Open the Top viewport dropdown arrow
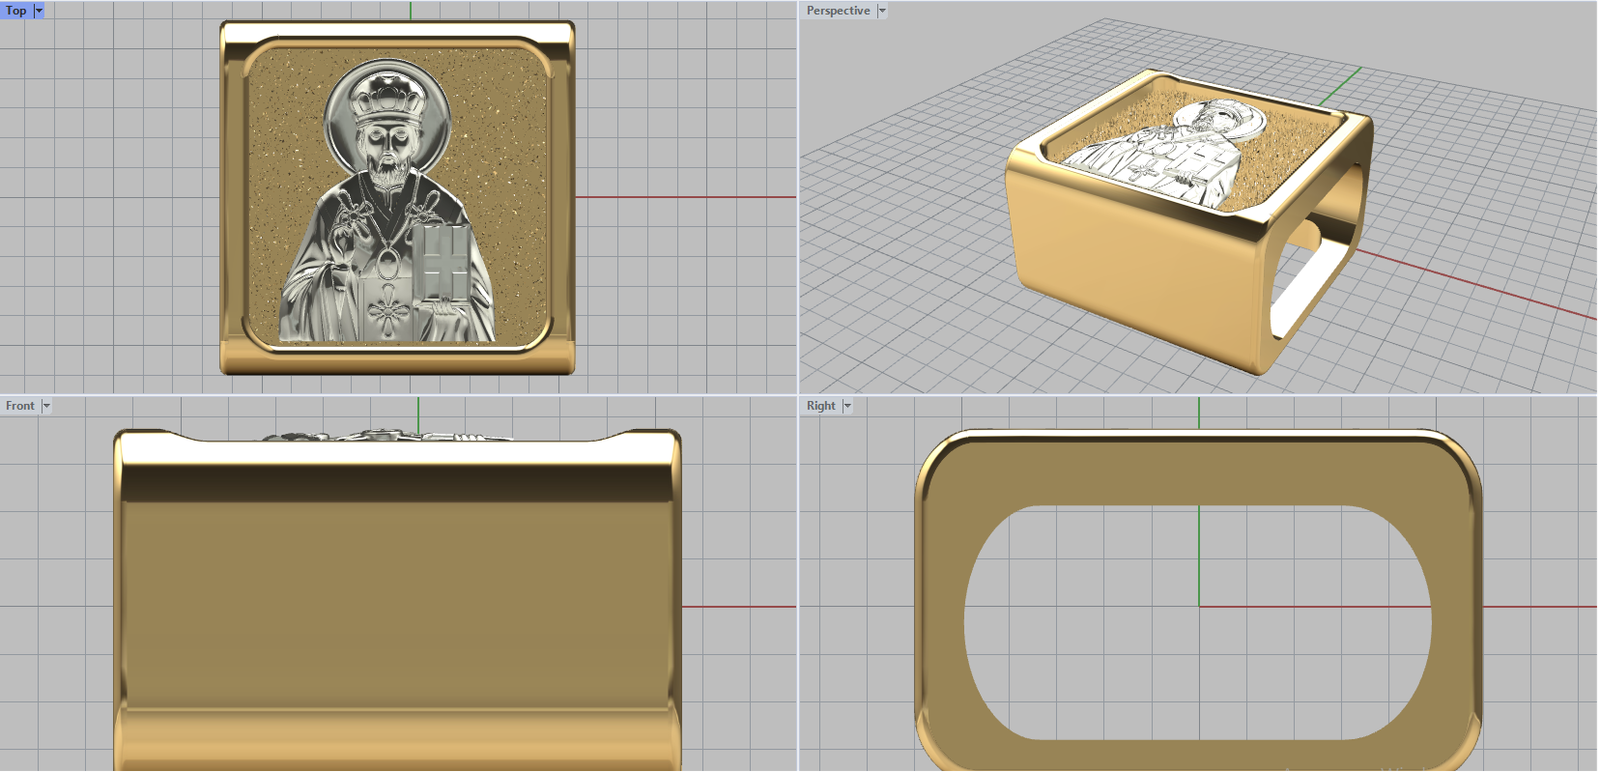Image resolution: width=1600 pixels, height=772 pixels. [x=39, y=11]
